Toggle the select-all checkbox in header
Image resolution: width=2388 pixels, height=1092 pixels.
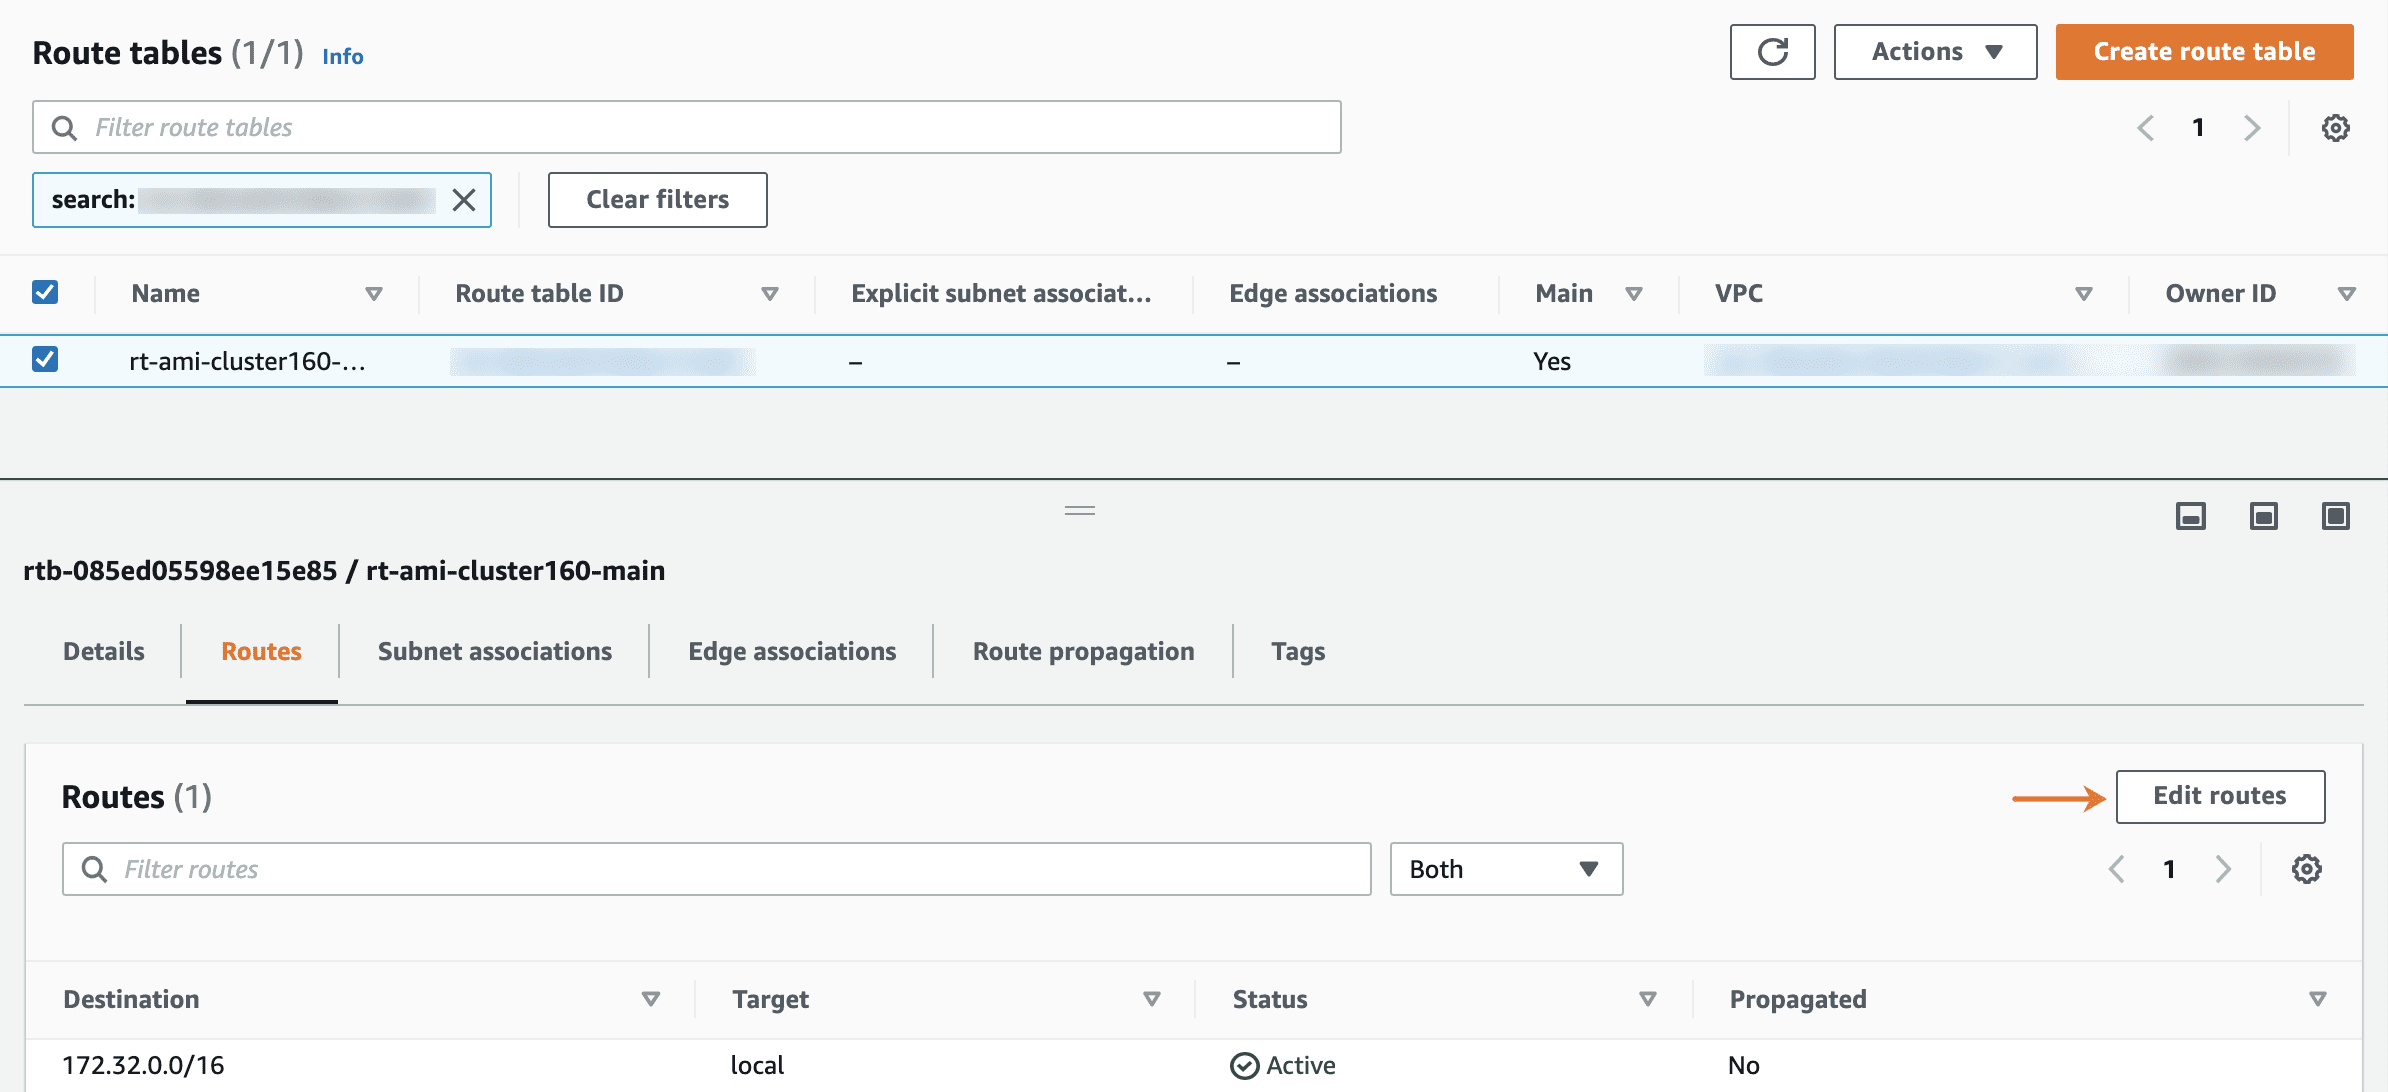45,292
